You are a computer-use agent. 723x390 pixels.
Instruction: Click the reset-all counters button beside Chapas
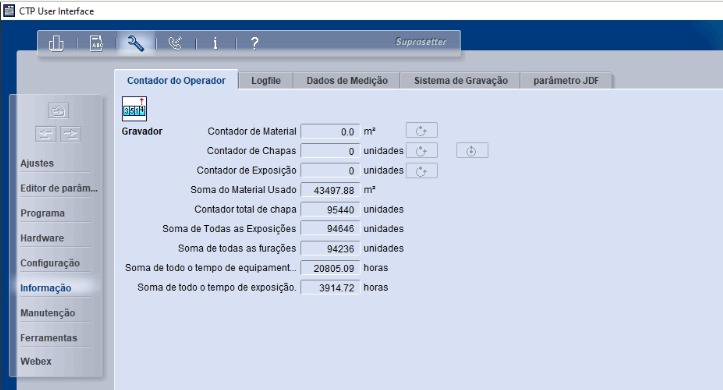click(472, 151)
